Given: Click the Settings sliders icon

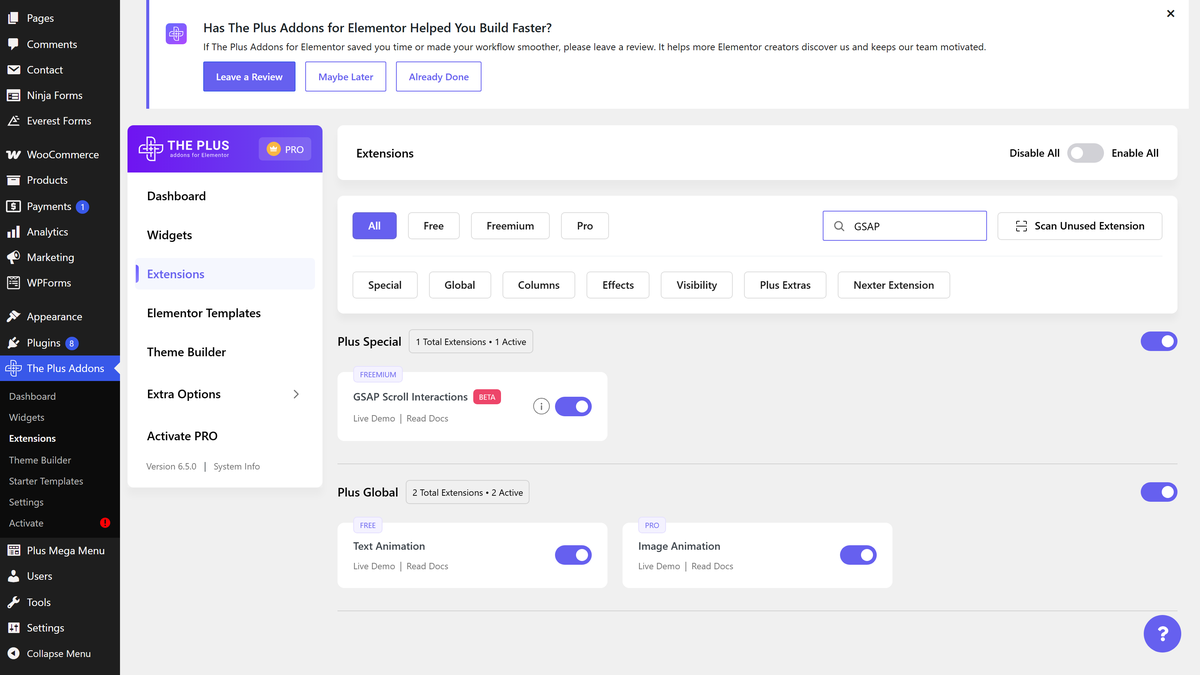Looking at the screenshot, I should [13, 628].
